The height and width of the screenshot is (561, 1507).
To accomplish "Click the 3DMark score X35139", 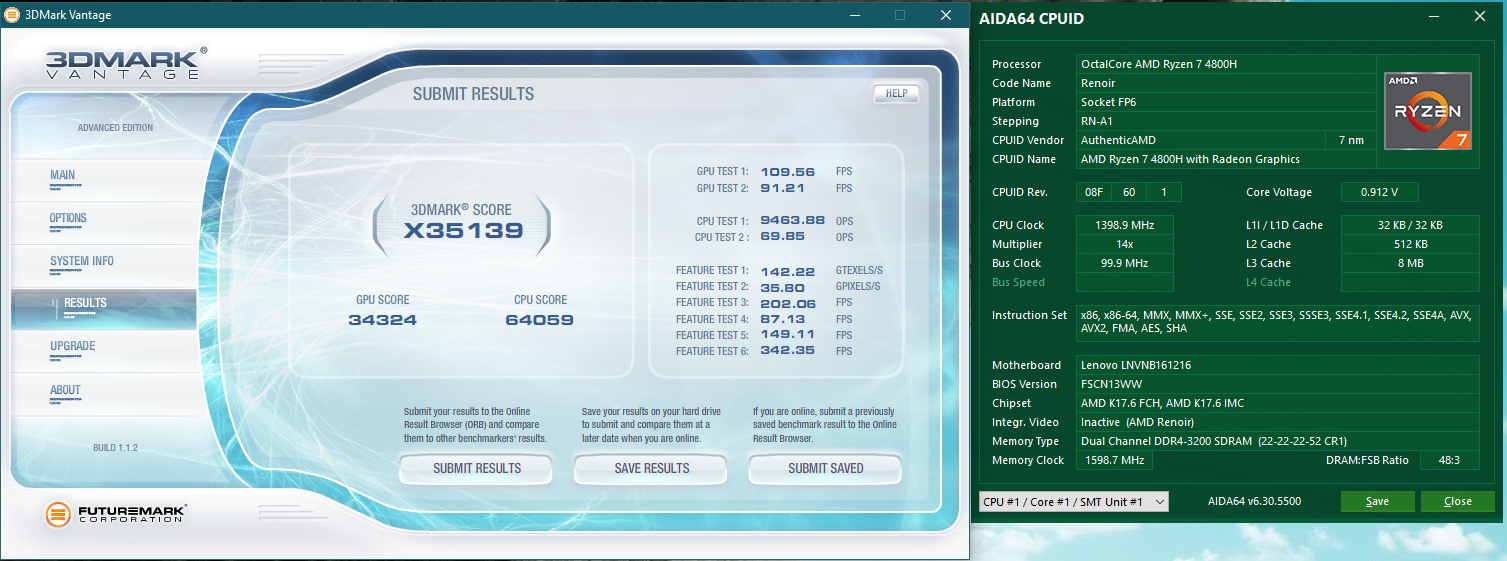I will [463, 231].
